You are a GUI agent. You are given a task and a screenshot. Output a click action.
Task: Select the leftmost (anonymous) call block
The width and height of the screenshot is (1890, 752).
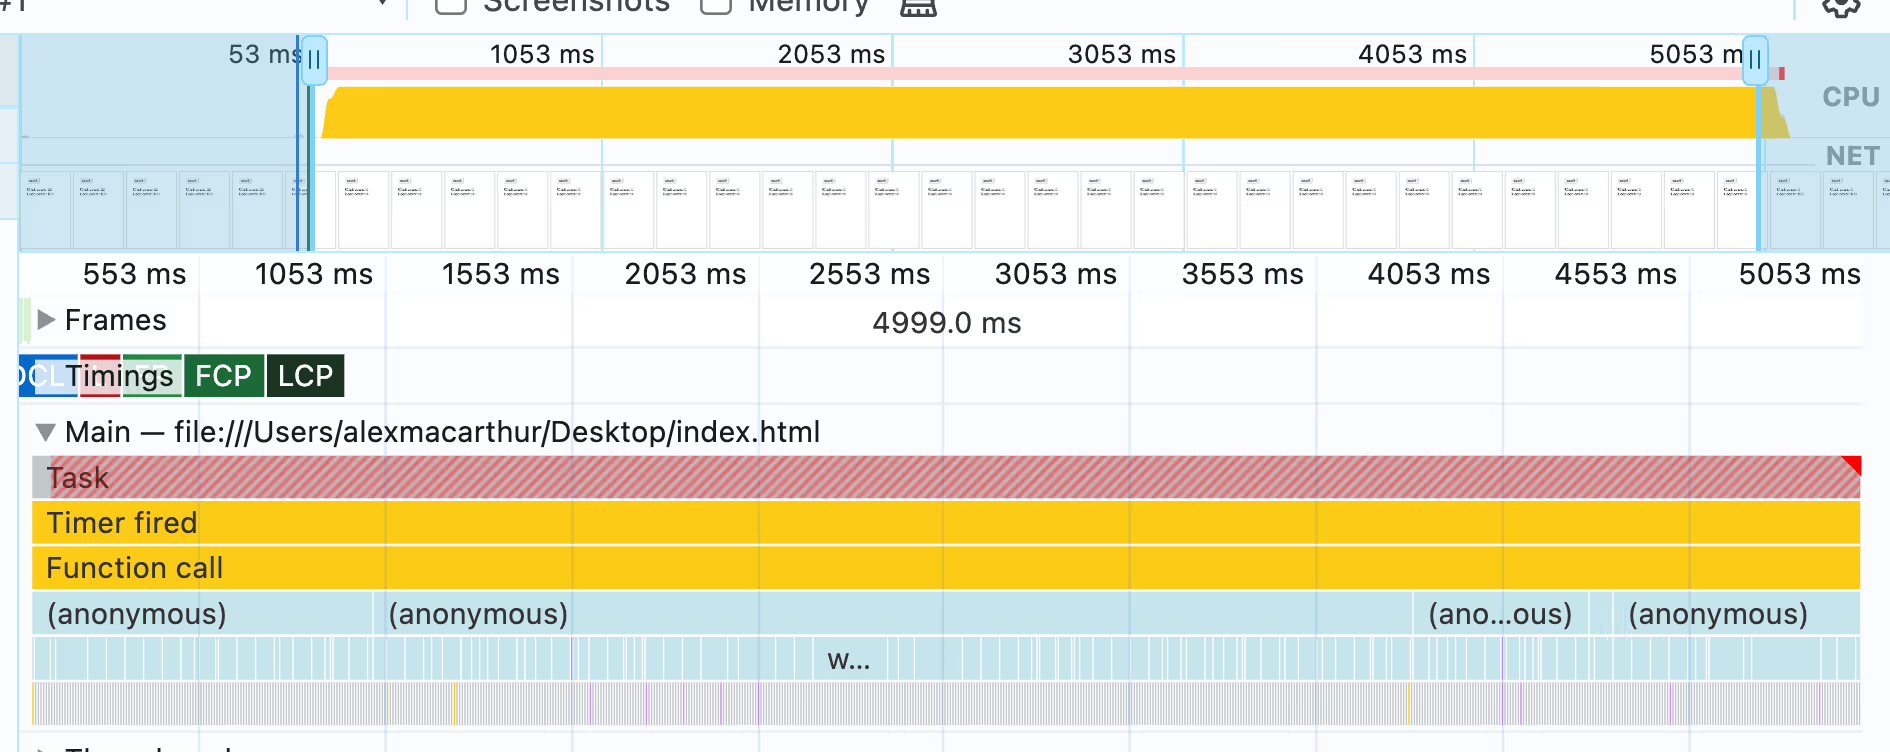coord(202,614)
